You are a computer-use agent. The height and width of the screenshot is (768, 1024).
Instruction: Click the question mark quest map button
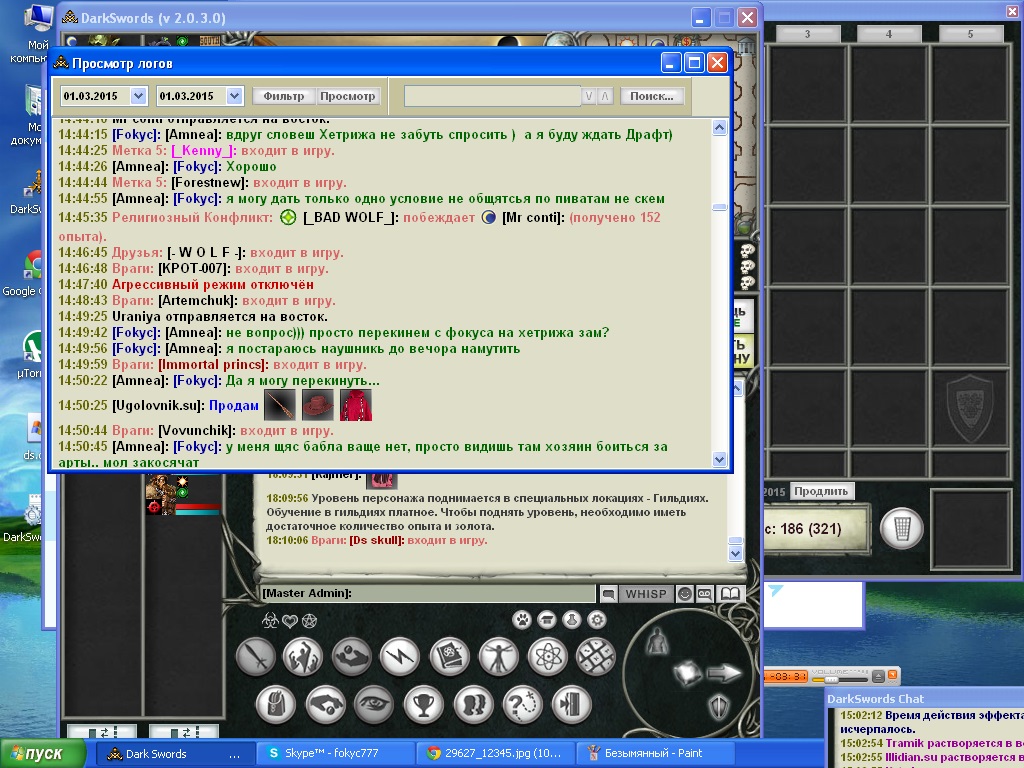[522, 705]
